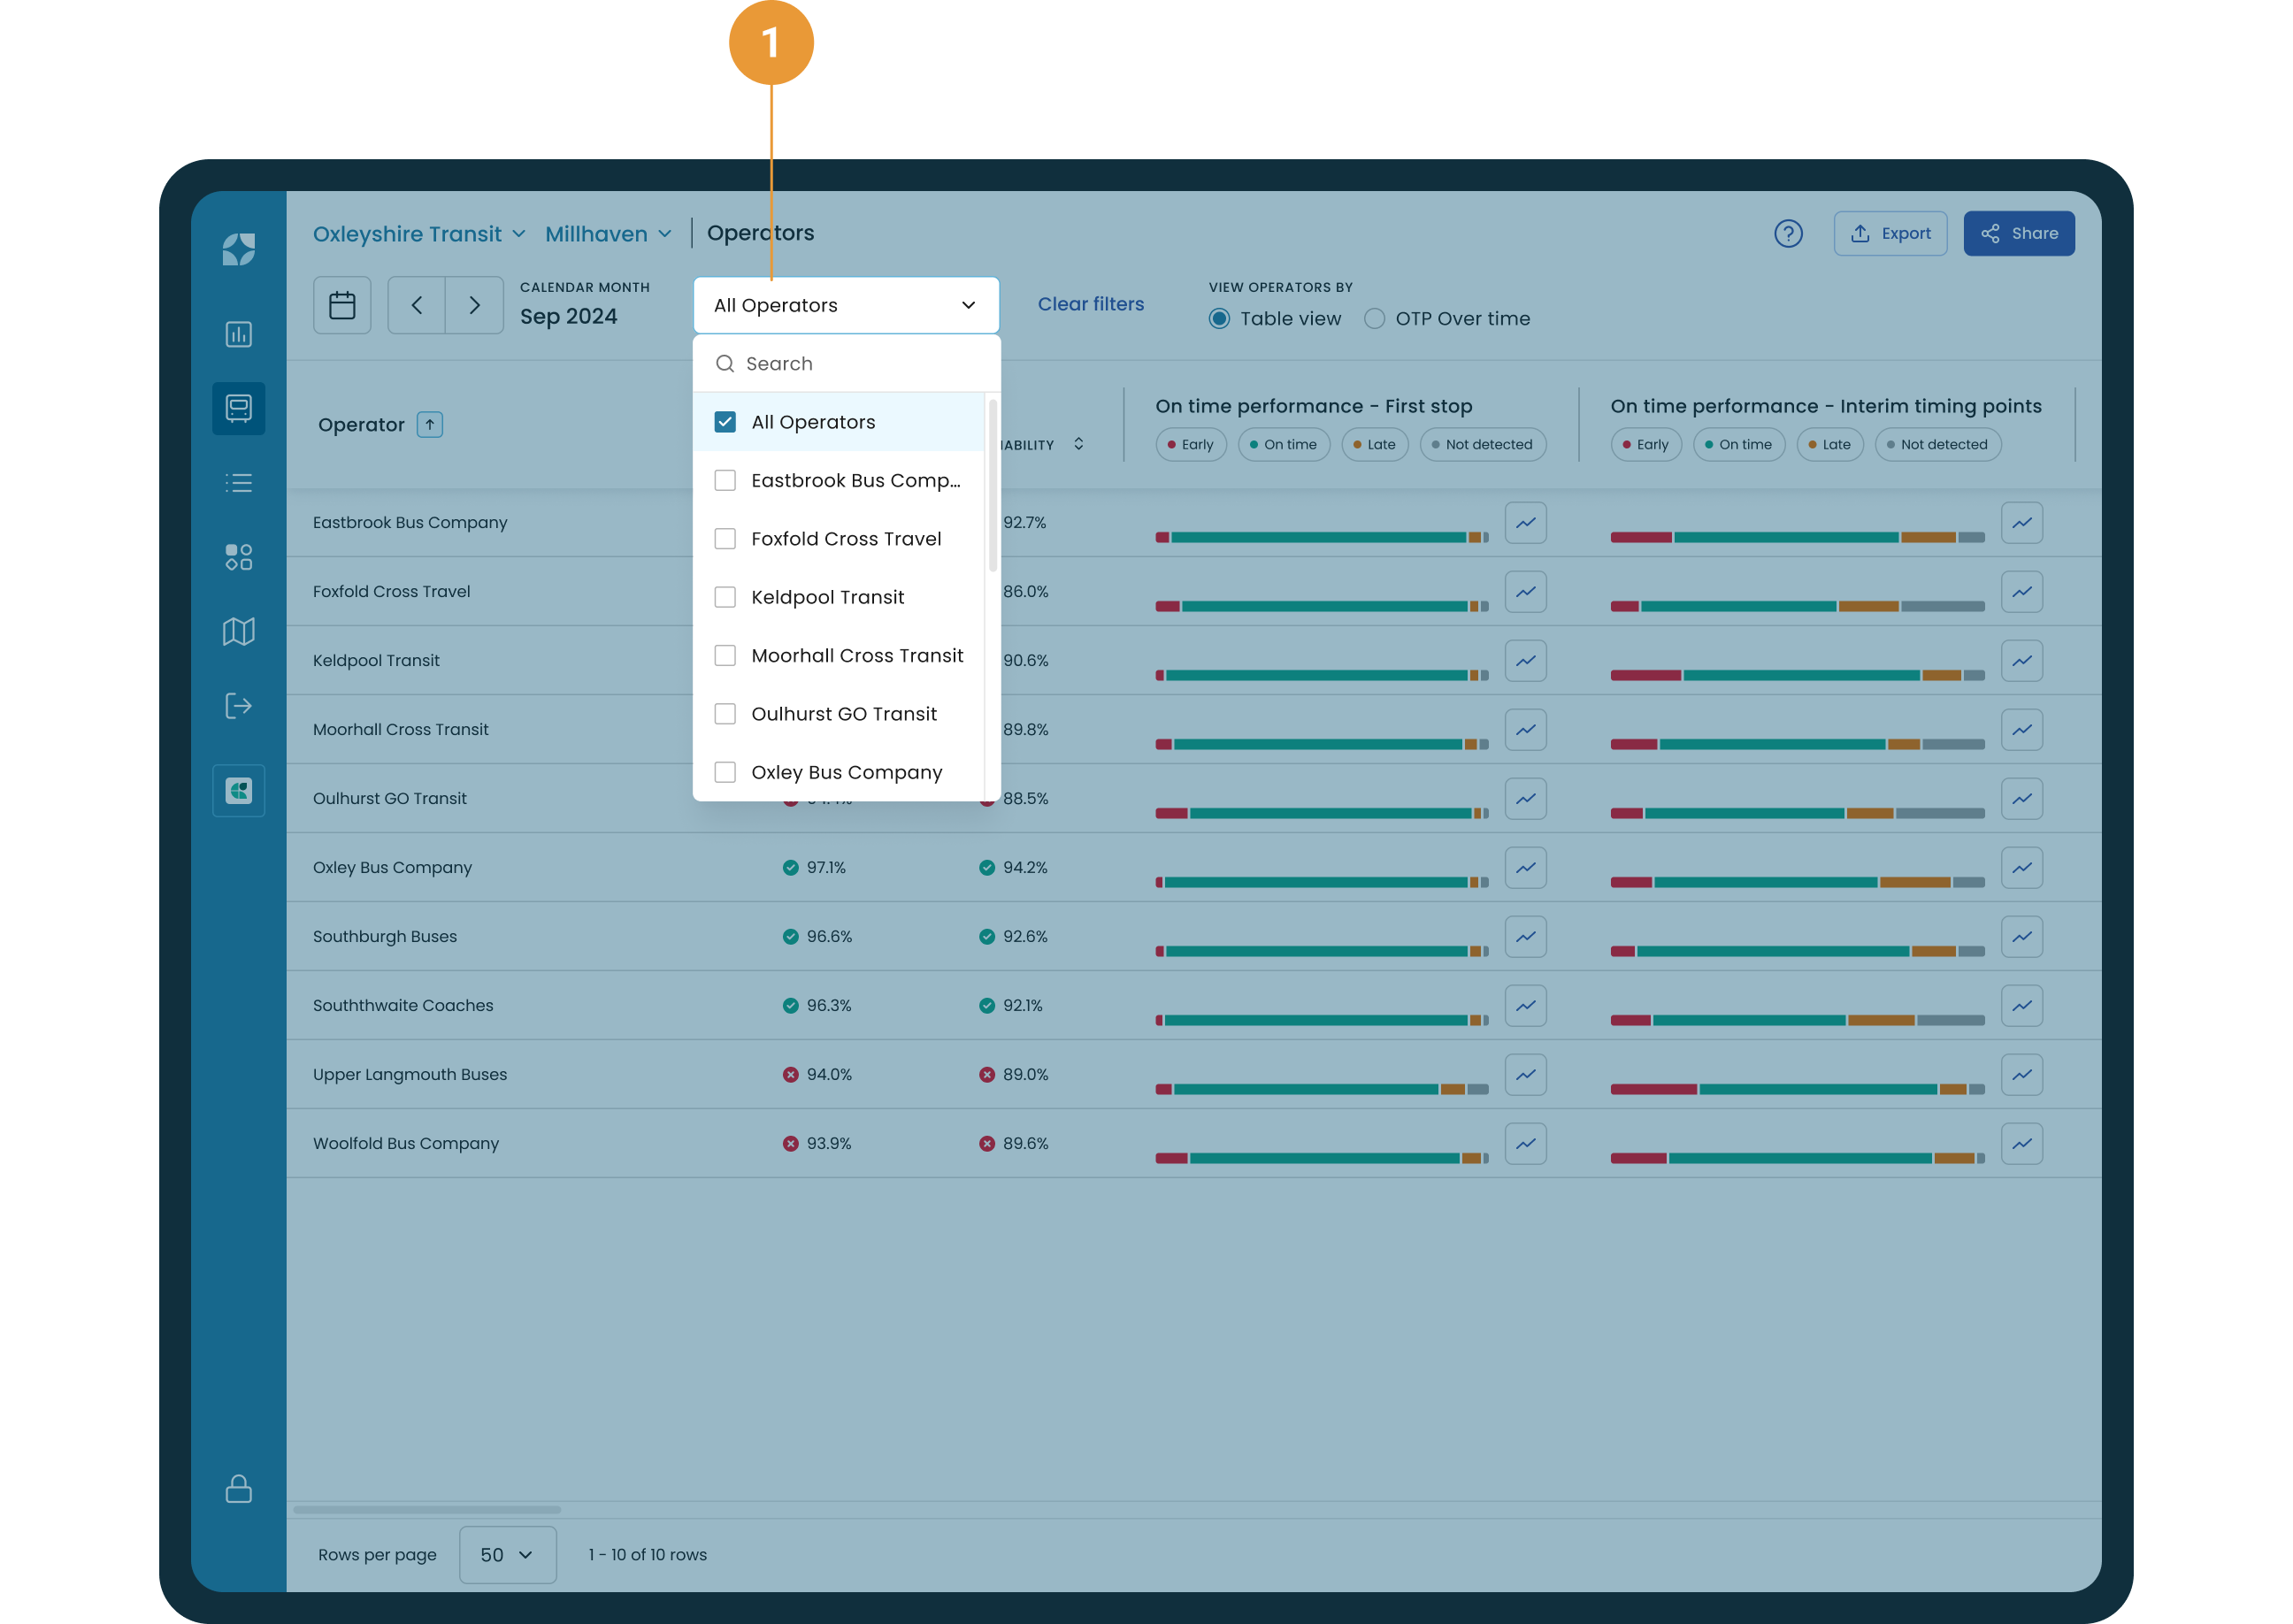Click the lock icon in sidebar

[238, 1488]
